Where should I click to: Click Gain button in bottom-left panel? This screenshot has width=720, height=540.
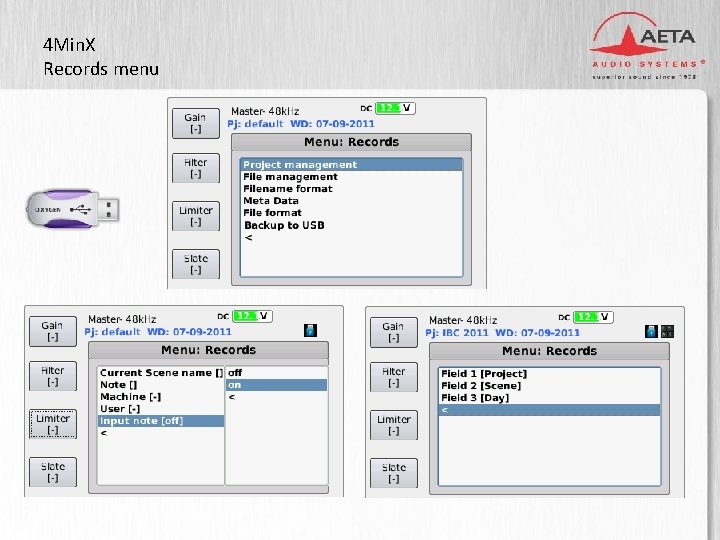click(52, 331)
